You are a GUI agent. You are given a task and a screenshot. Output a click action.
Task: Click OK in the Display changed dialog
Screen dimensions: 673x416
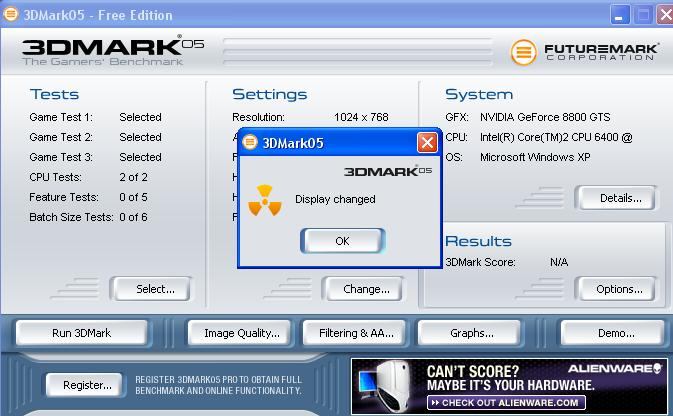pyautogui.click(x=342, y=241)
